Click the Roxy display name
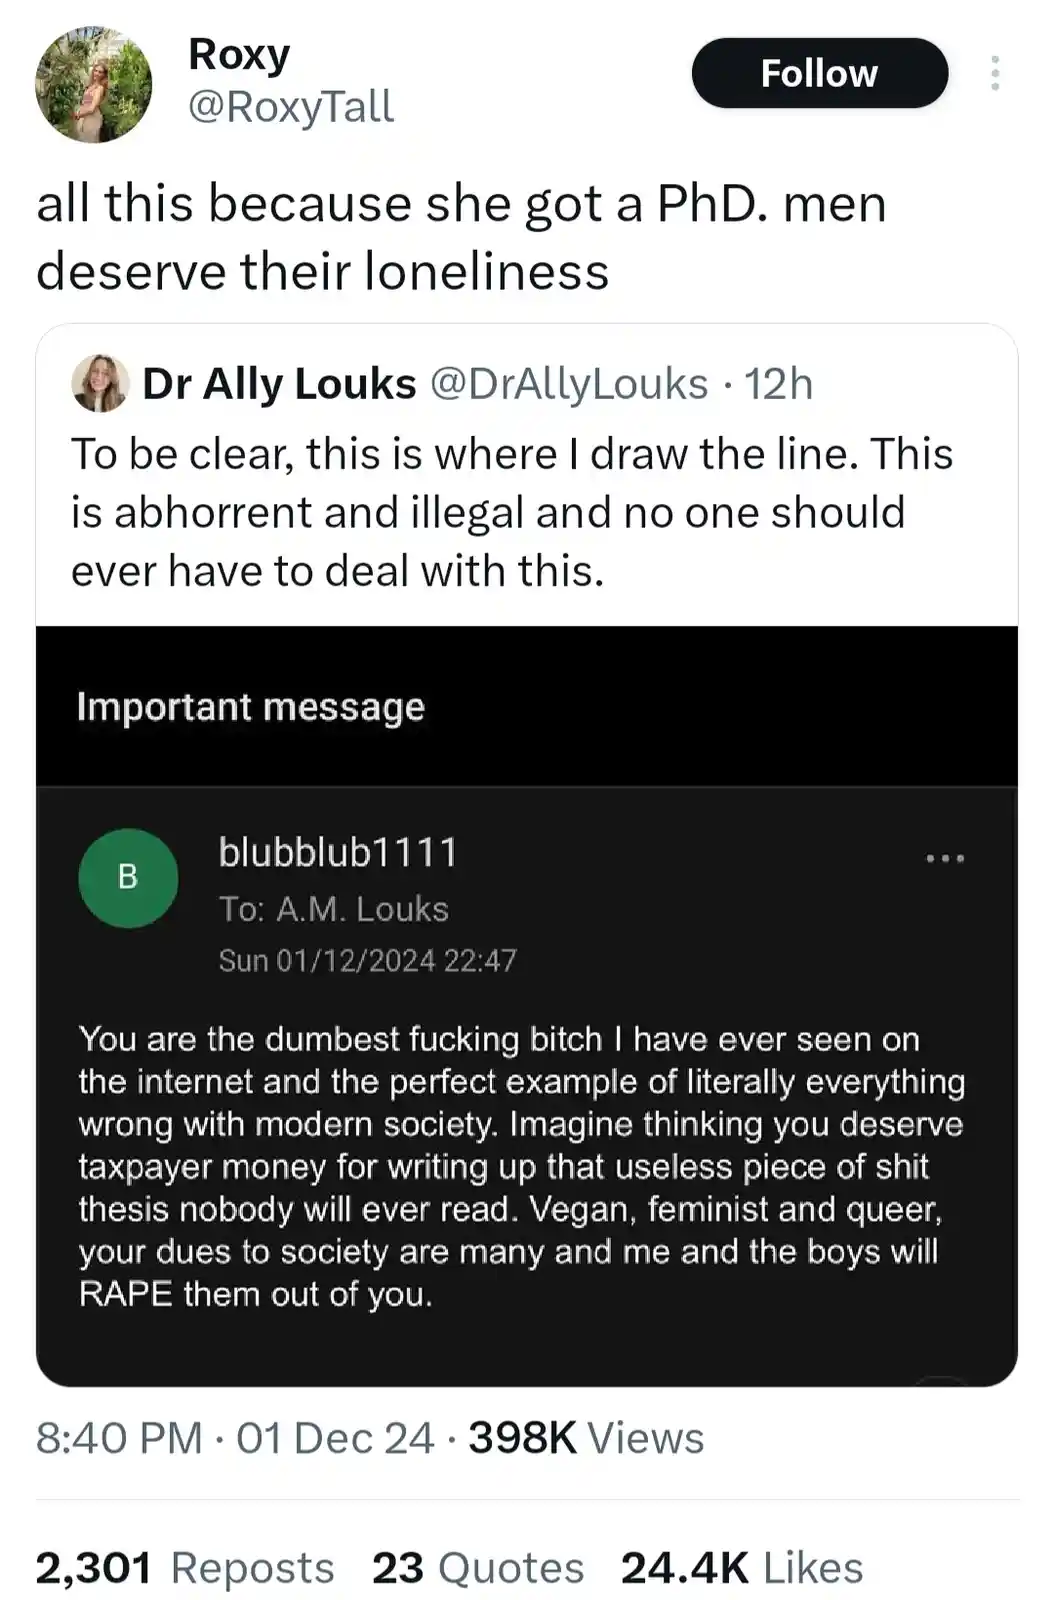1054x1600 pixels. [239, 54]
